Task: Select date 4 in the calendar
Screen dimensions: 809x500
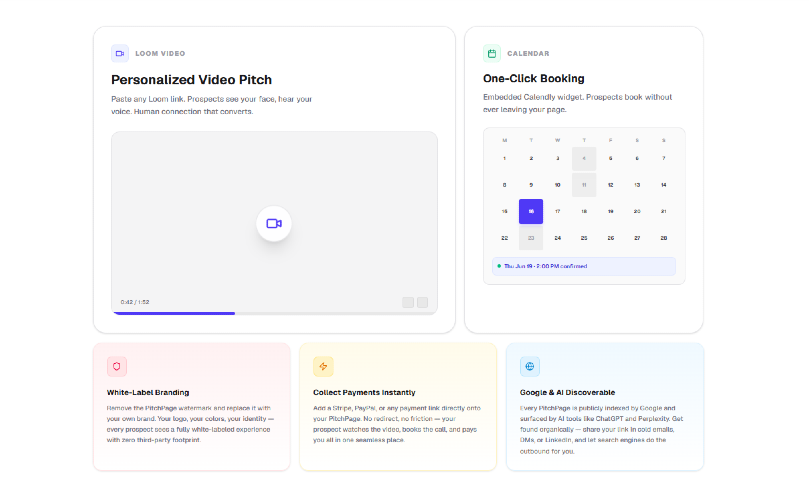Action: [584, 158]
